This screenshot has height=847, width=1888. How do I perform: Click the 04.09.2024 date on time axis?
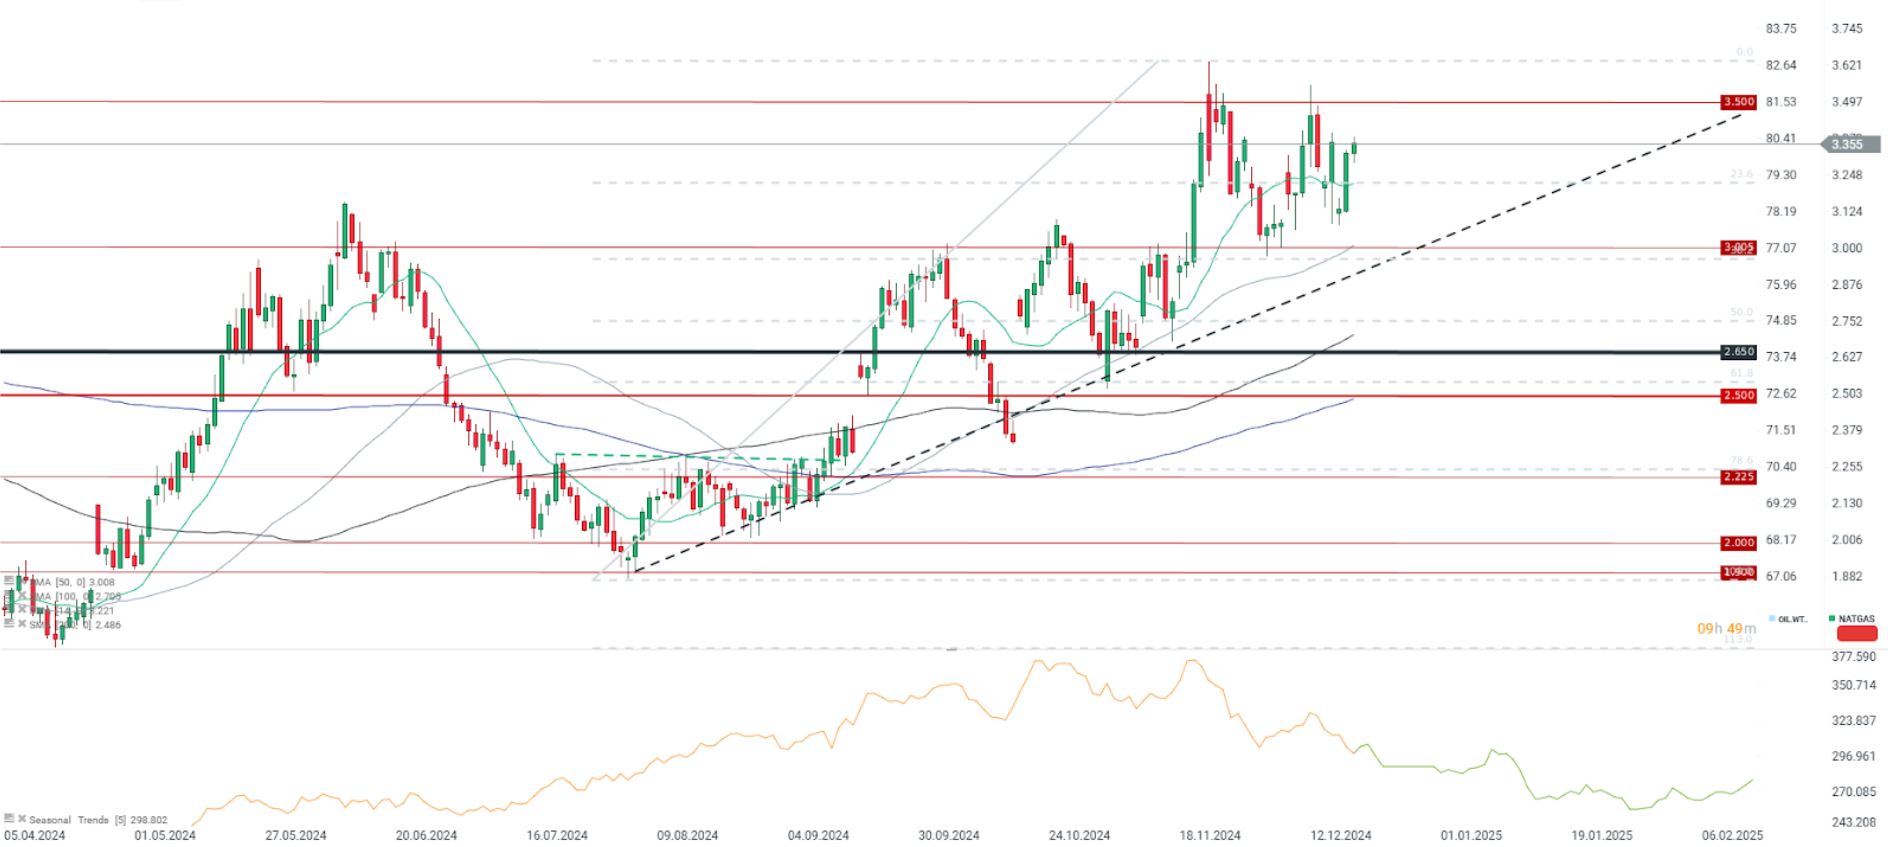[x=818, y=835]
